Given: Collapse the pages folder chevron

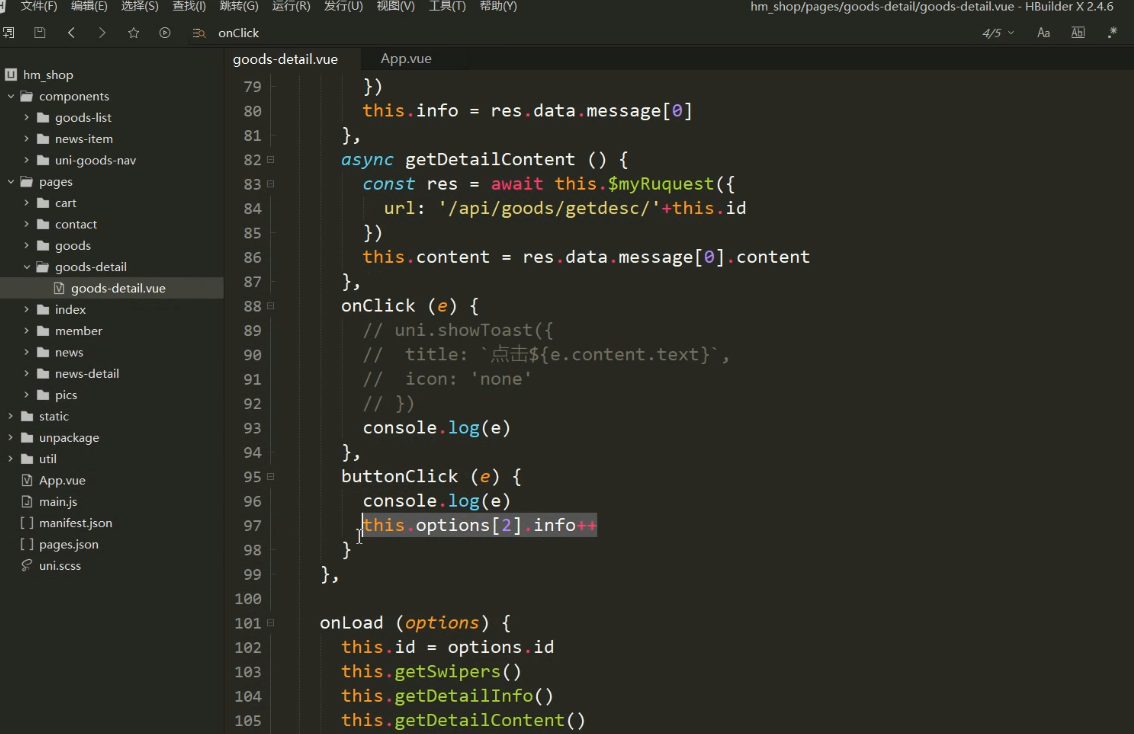Looking at the screenshot, I should point(11,182).
